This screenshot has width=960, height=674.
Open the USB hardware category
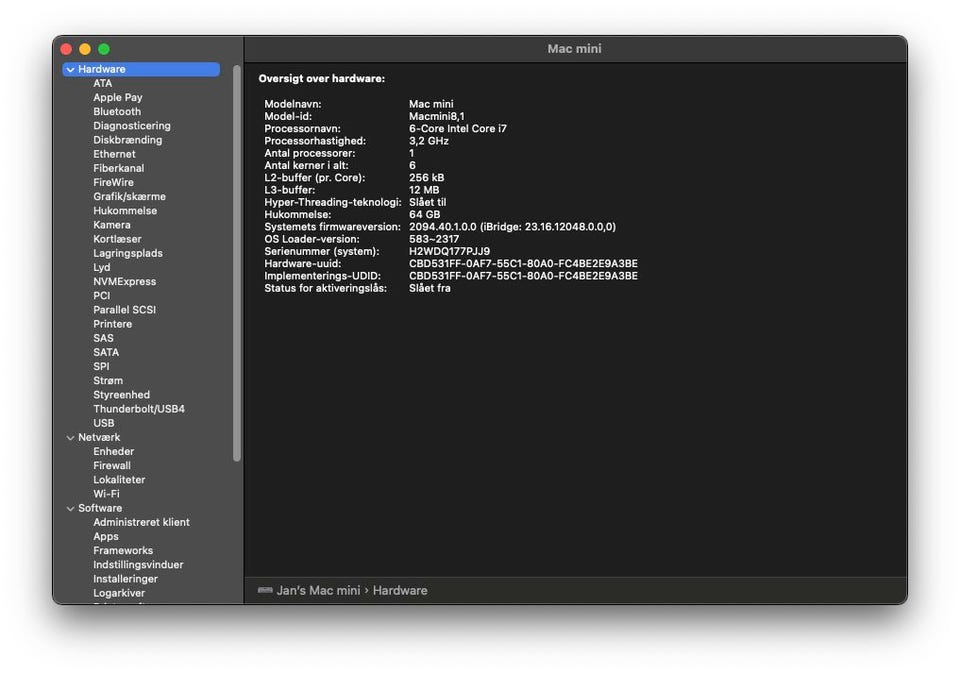[x=103, y=424]
